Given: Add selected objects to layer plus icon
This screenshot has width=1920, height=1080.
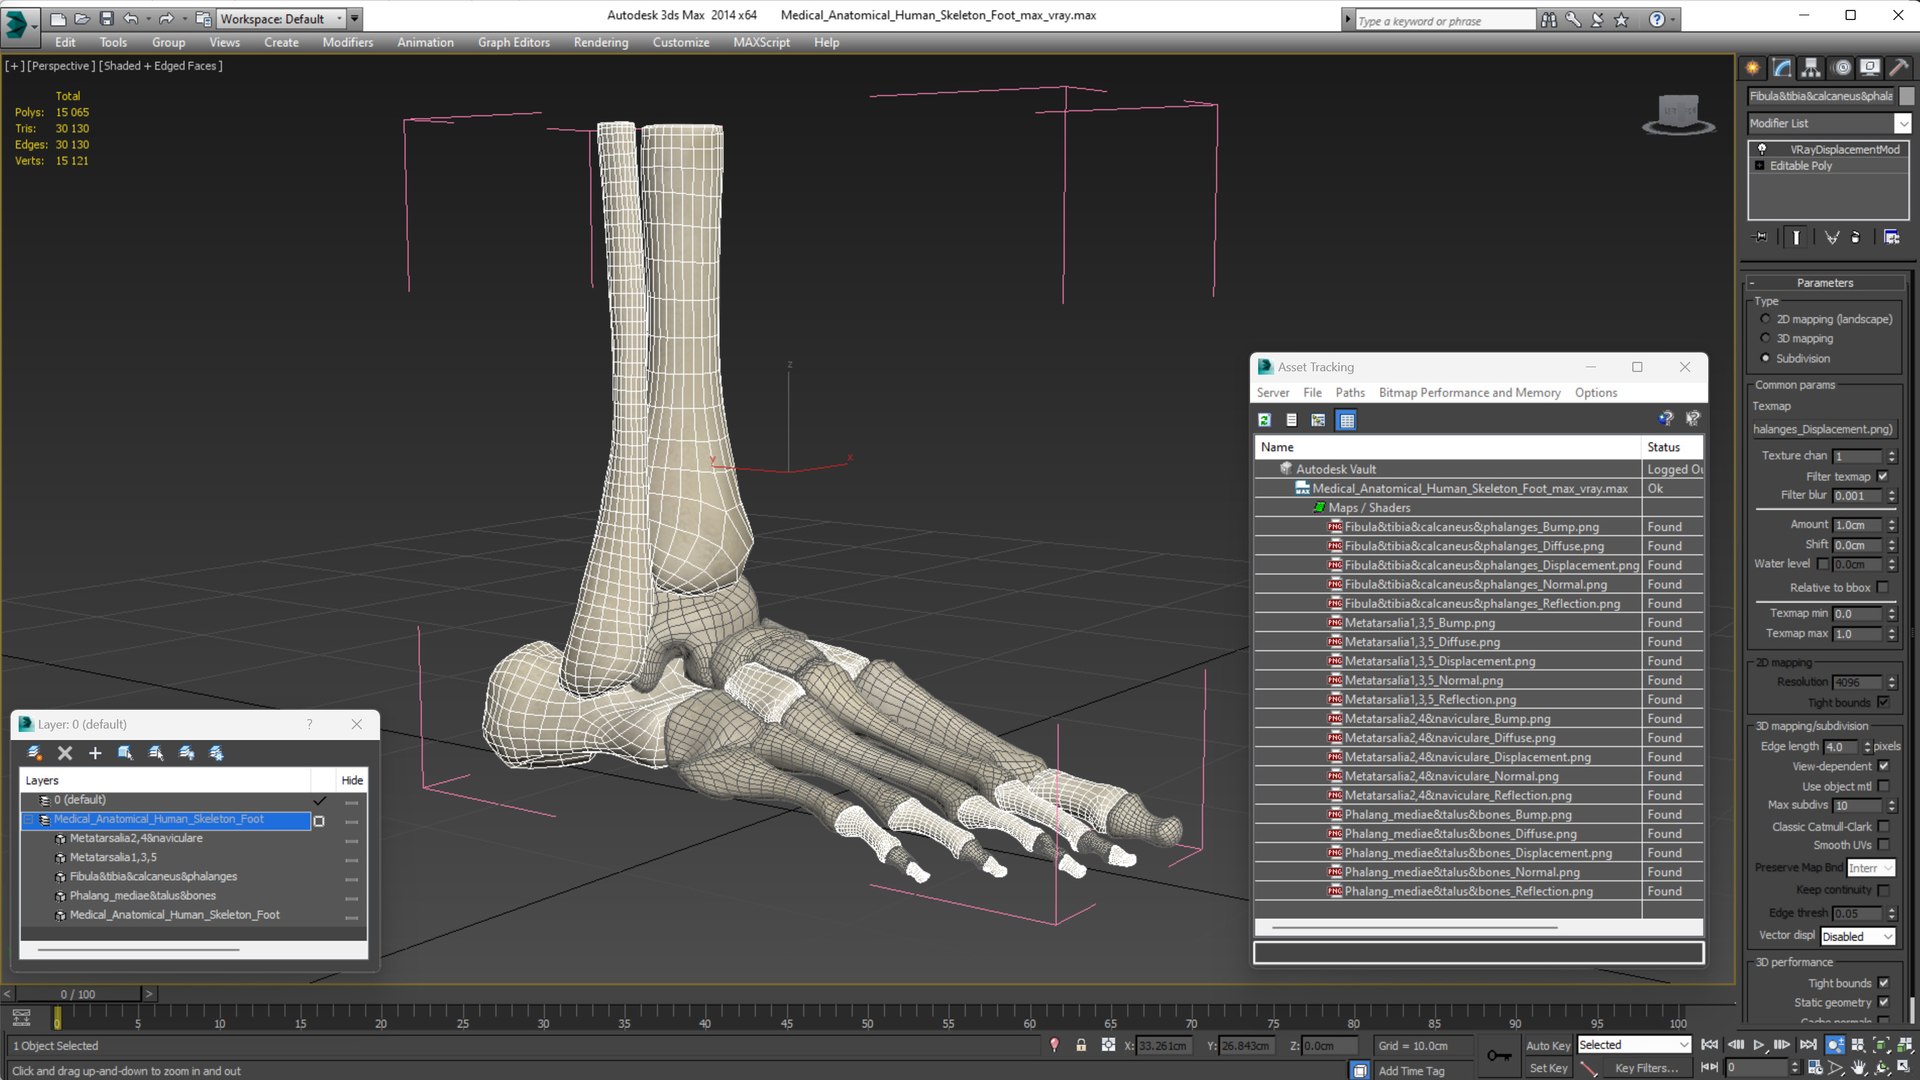Looking at the screenshot, I should click(x=95, y=753).
